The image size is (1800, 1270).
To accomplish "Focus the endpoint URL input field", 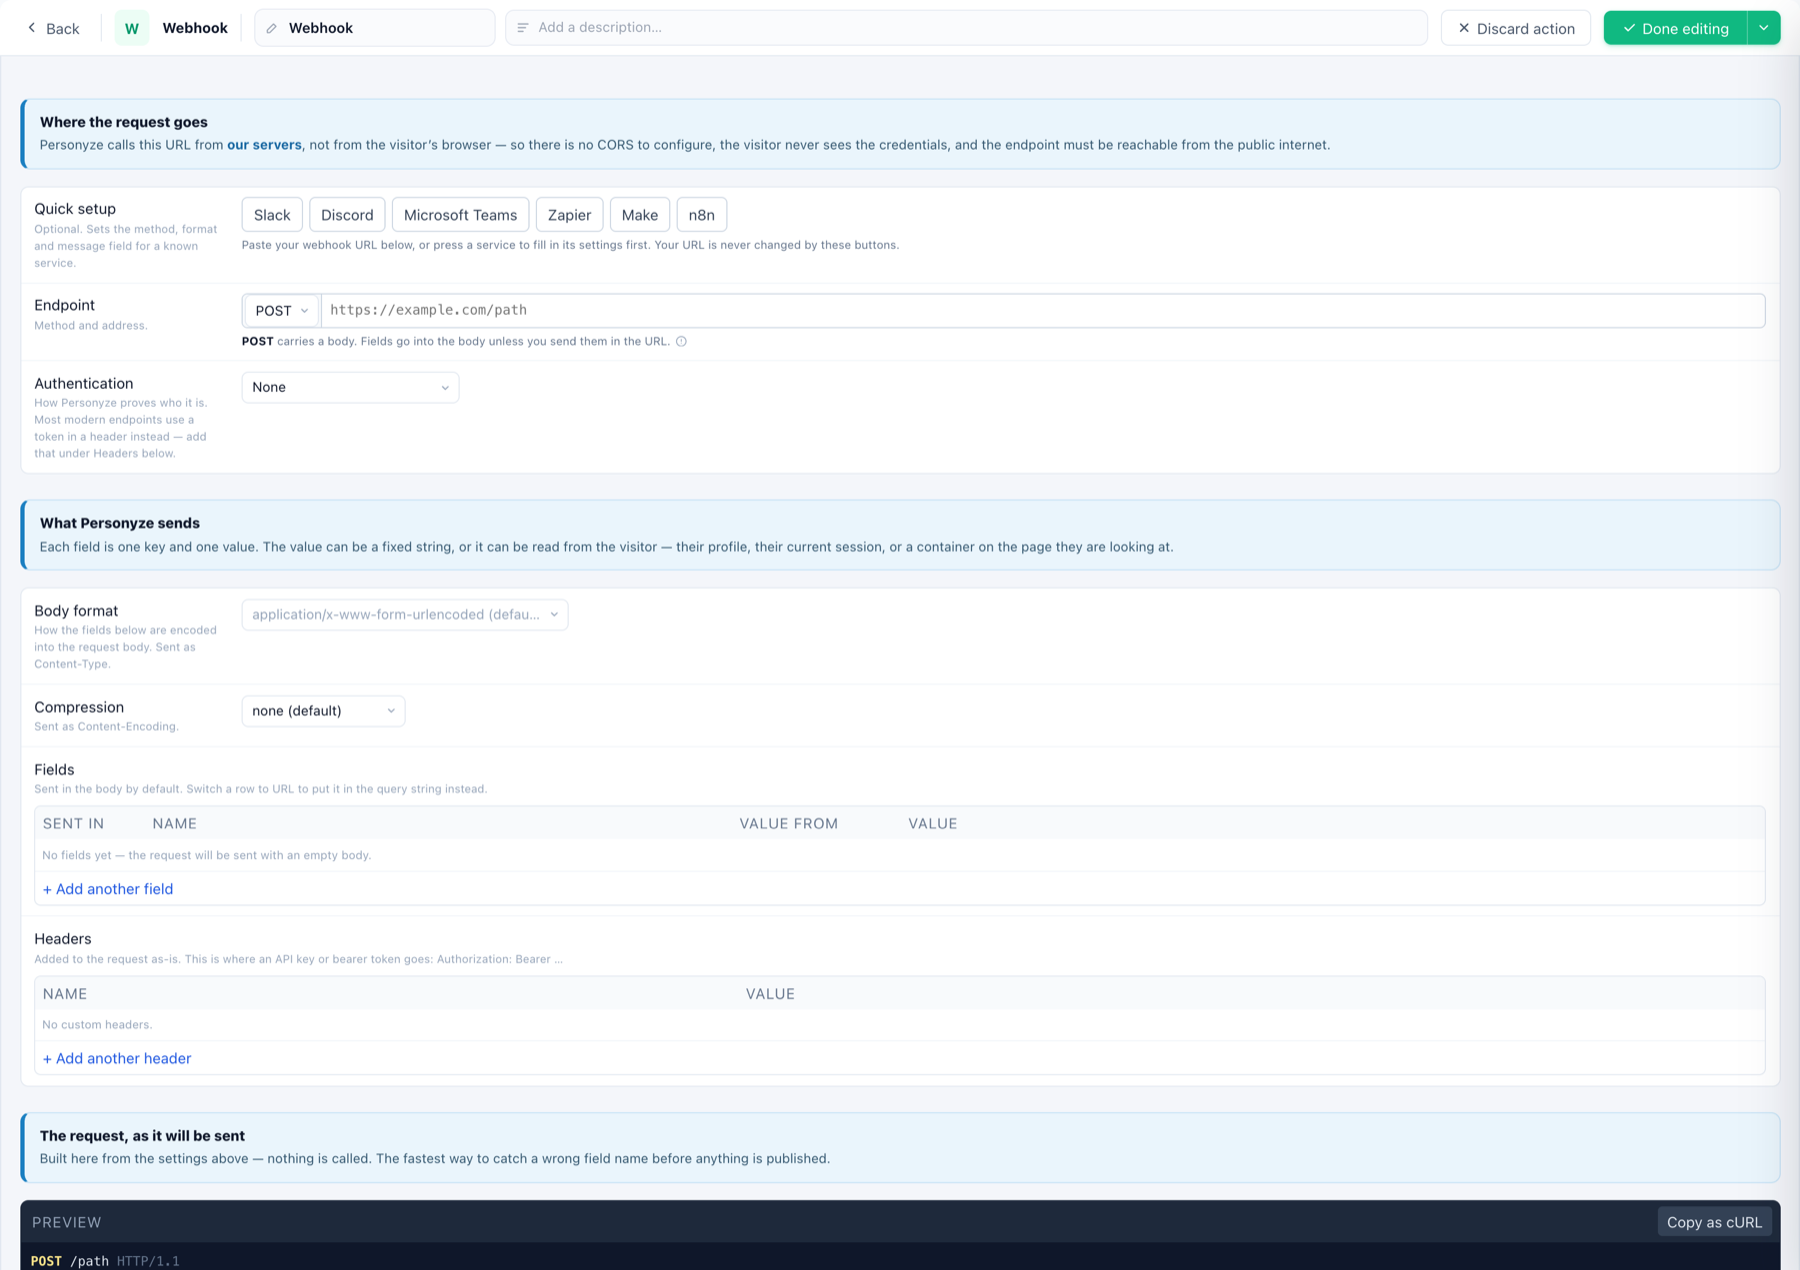I will click(1043, 311).
